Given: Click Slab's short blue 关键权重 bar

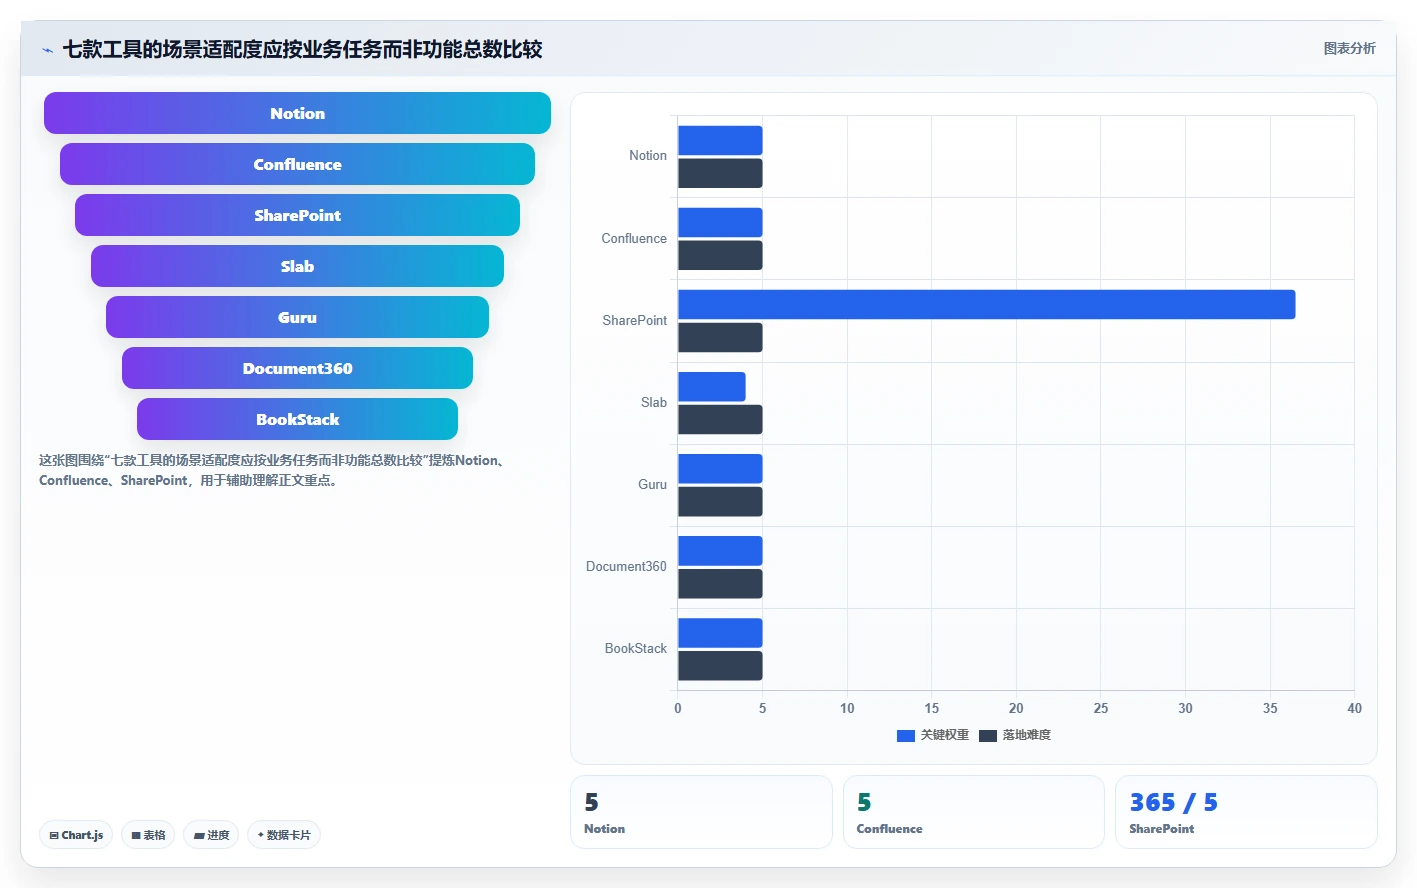Looking at the screenshot, I should (712, 386).
